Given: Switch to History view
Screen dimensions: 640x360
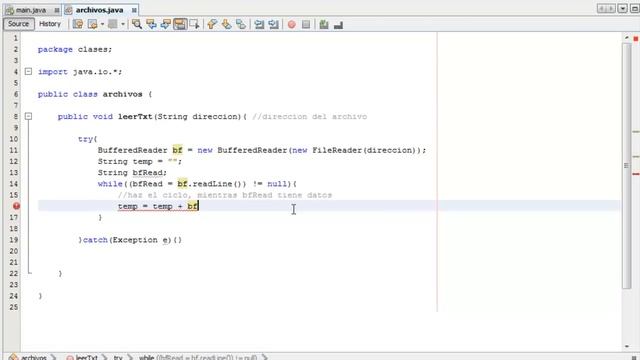Looking at the screenshot, I should [50, 24].
